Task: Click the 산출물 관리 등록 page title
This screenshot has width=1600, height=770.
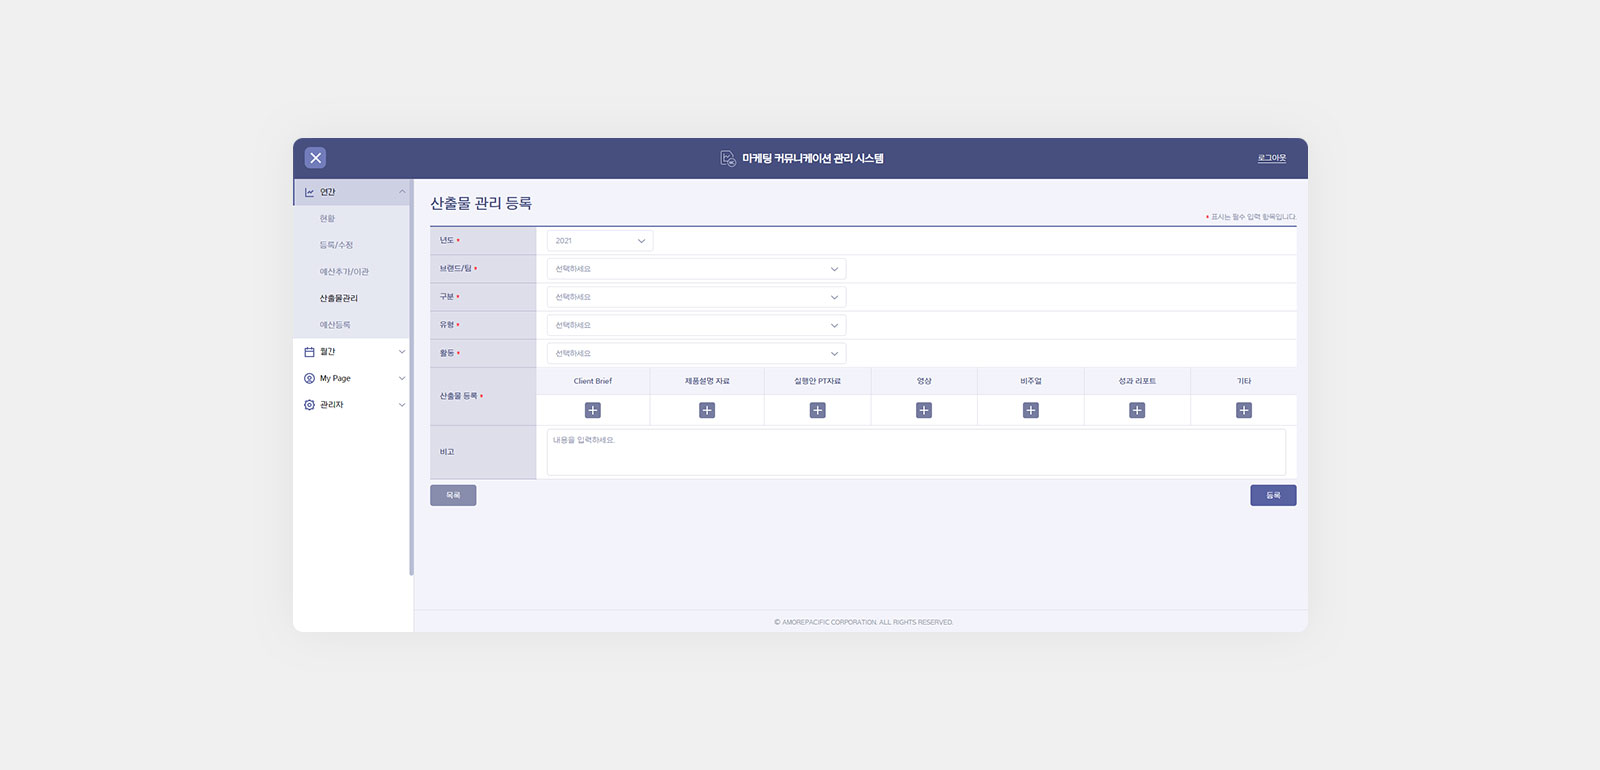Action: (481, 203)
